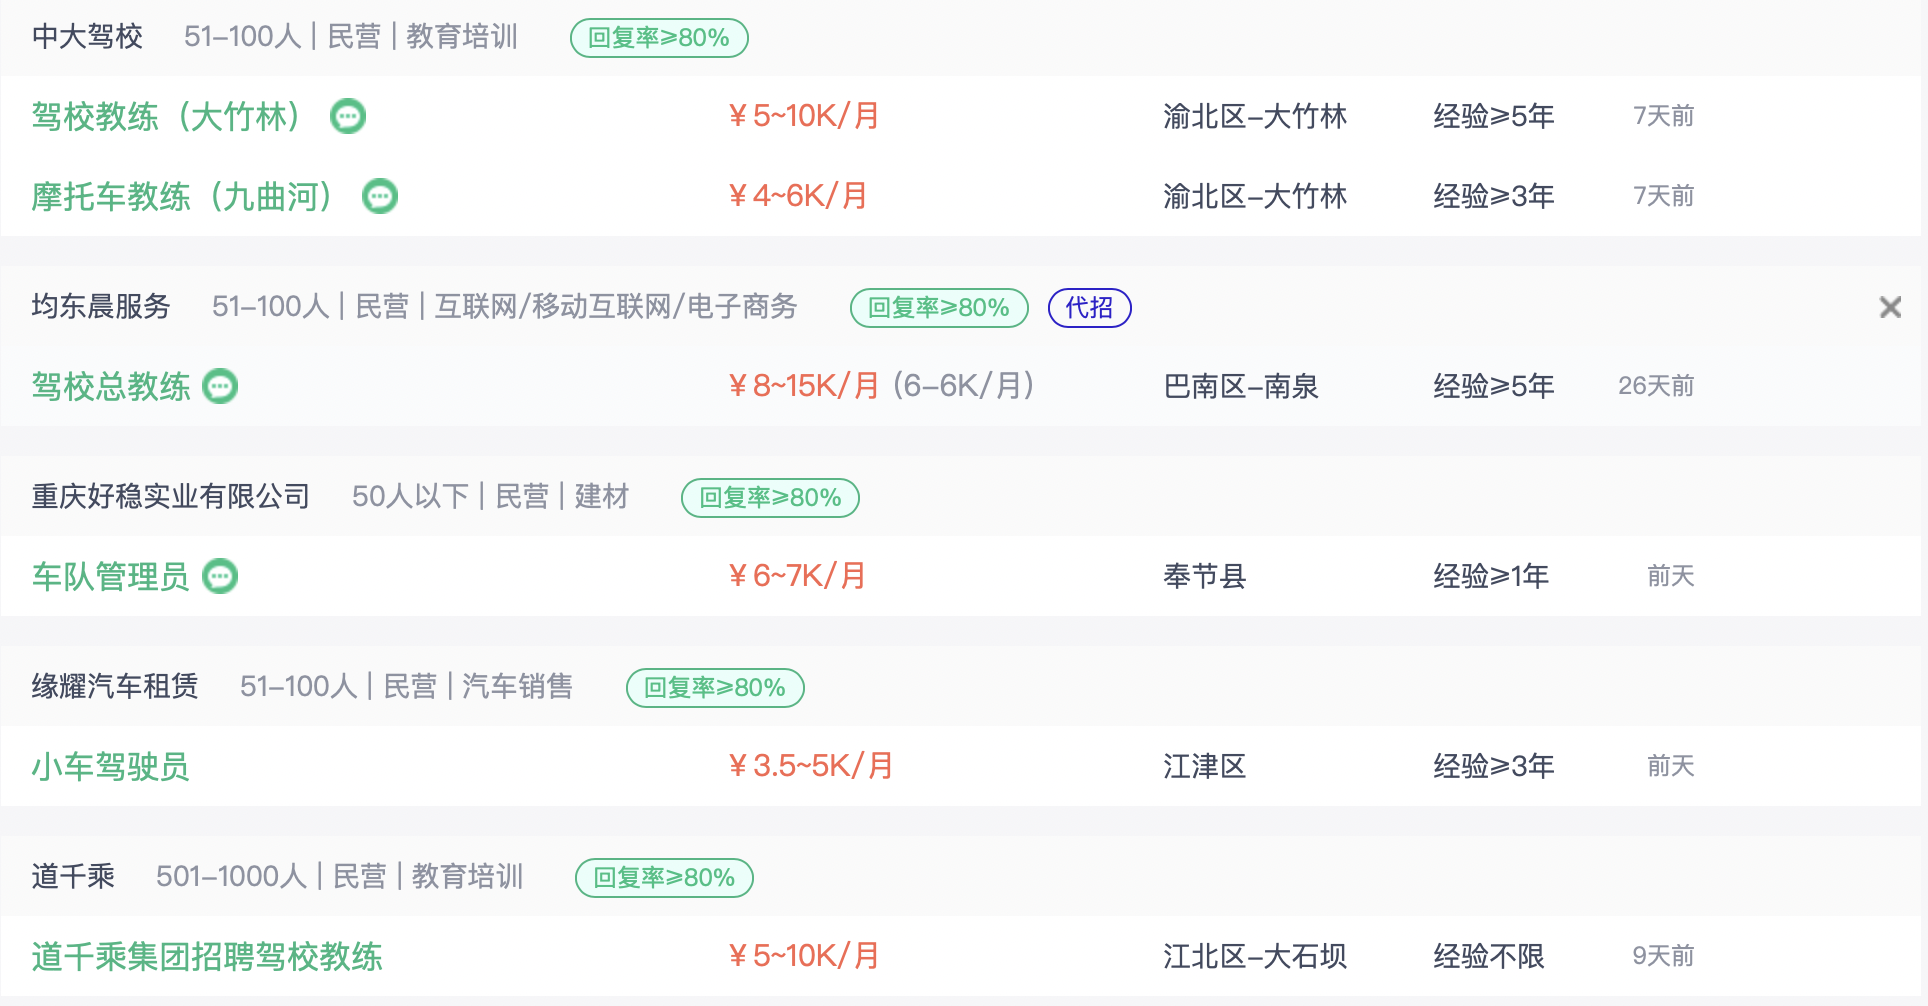Click chat icon beside 摩托车教练（九曲河）
Viewport: 1928px width, 1006px height.
pos(380,196)
